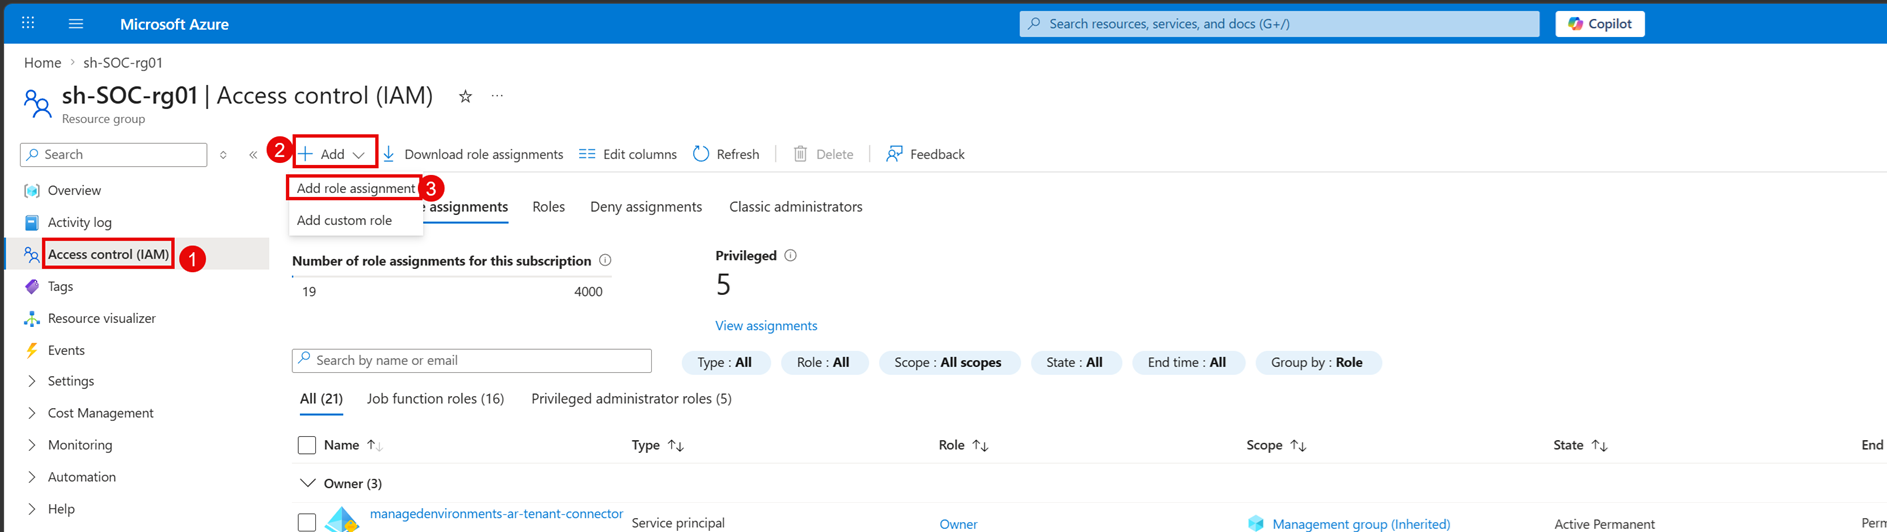
Task: Expand the Monitoring section
Action: (80, 445)
